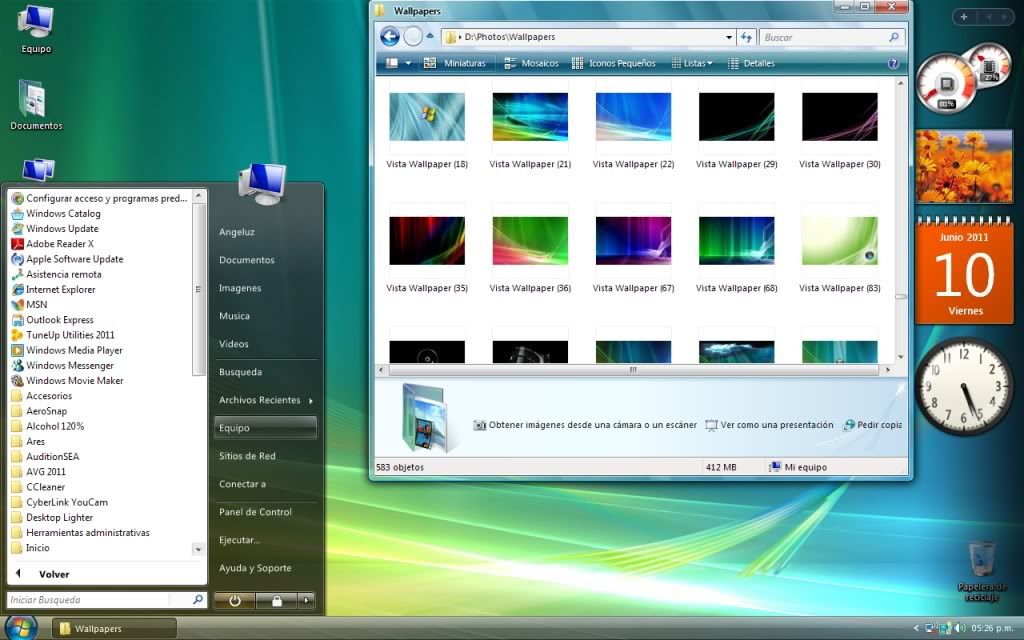
Task: Open Panel de Control
Action: tap(255, 512)
